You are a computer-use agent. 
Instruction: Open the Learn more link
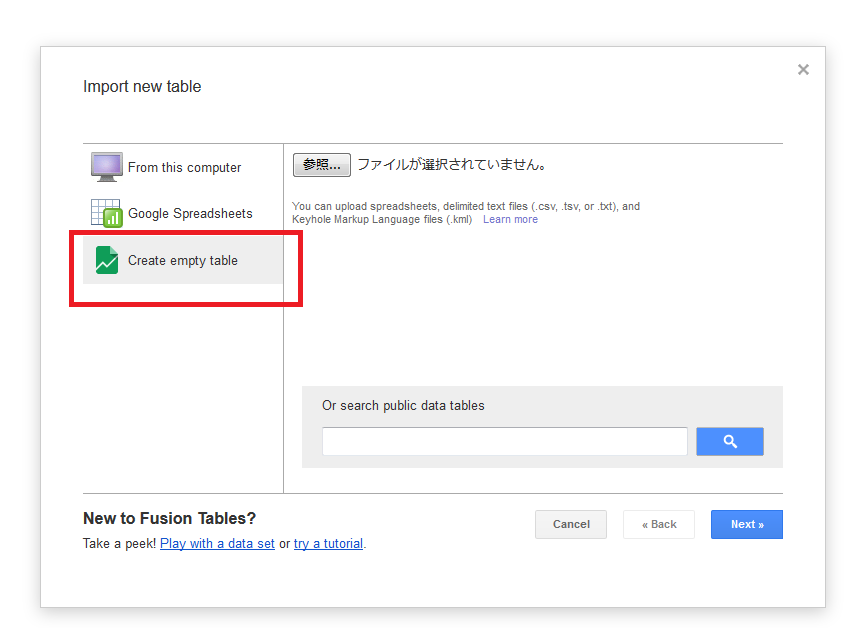pyautogui.click(x=510, y=220)
